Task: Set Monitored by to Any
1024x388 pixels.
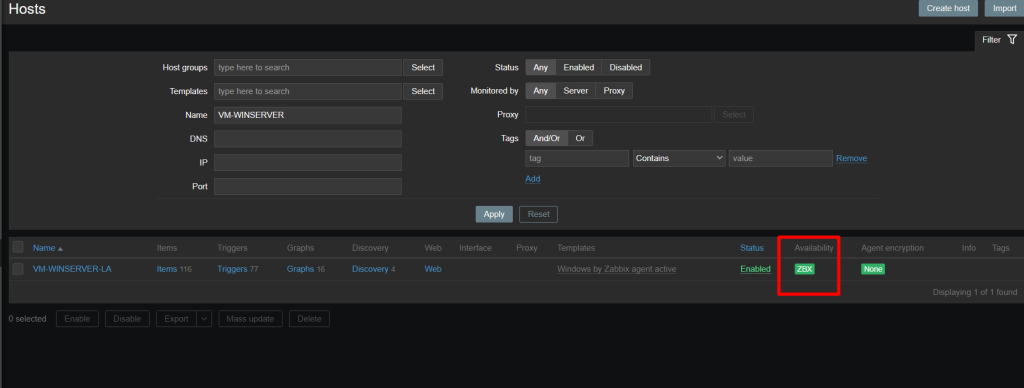Action: coord(541,91)
